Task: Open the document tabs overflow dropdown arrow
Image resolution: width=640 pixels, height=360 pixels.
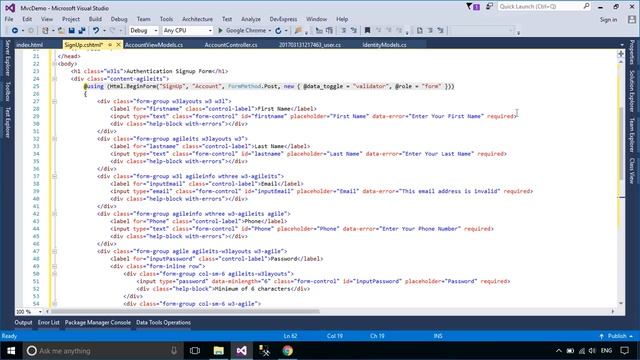Action: click(622, 45)
